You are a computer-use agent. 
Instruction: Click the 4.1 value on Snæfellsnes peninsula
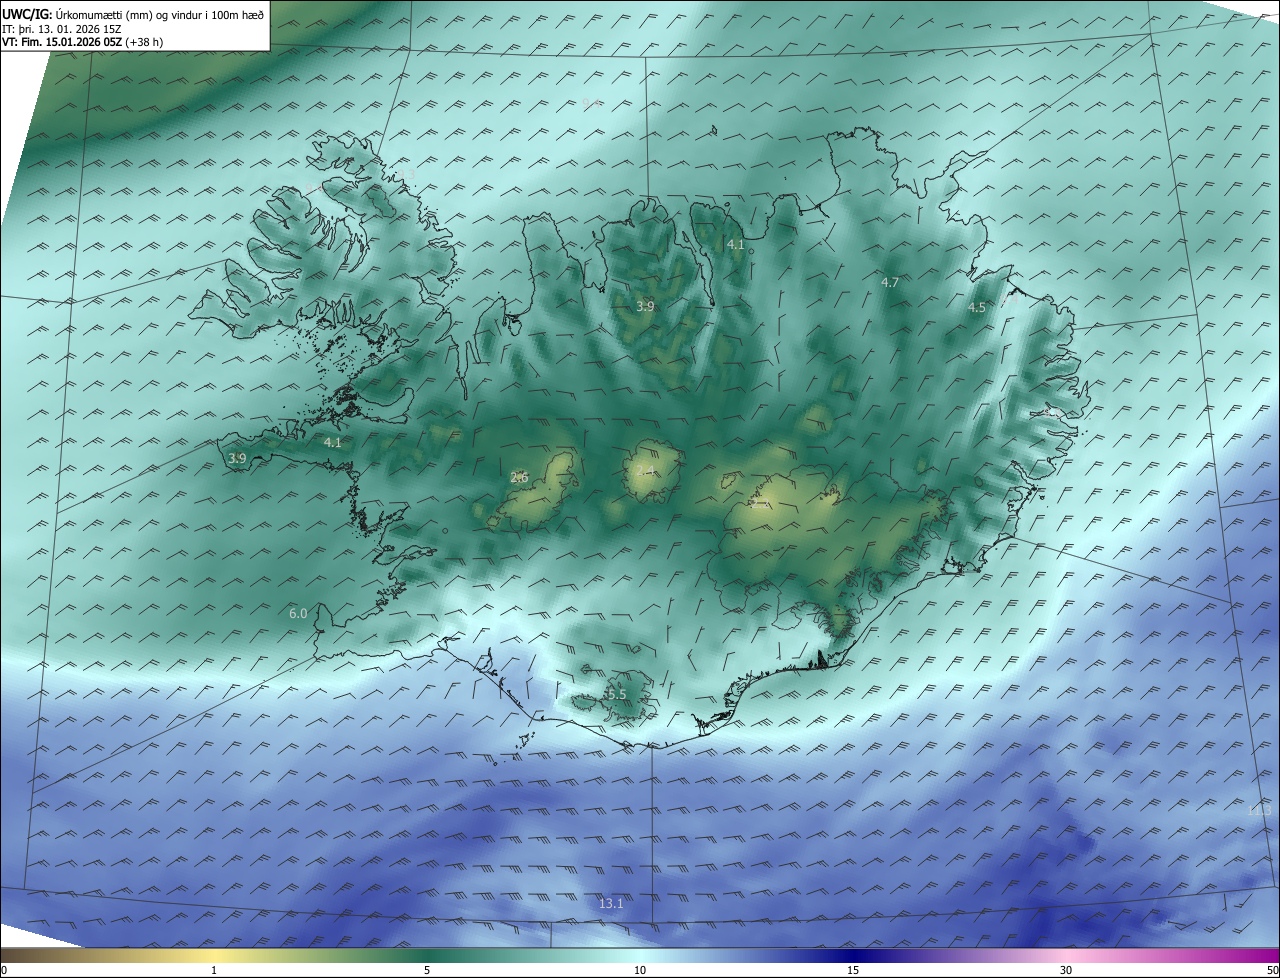point(333,442)
